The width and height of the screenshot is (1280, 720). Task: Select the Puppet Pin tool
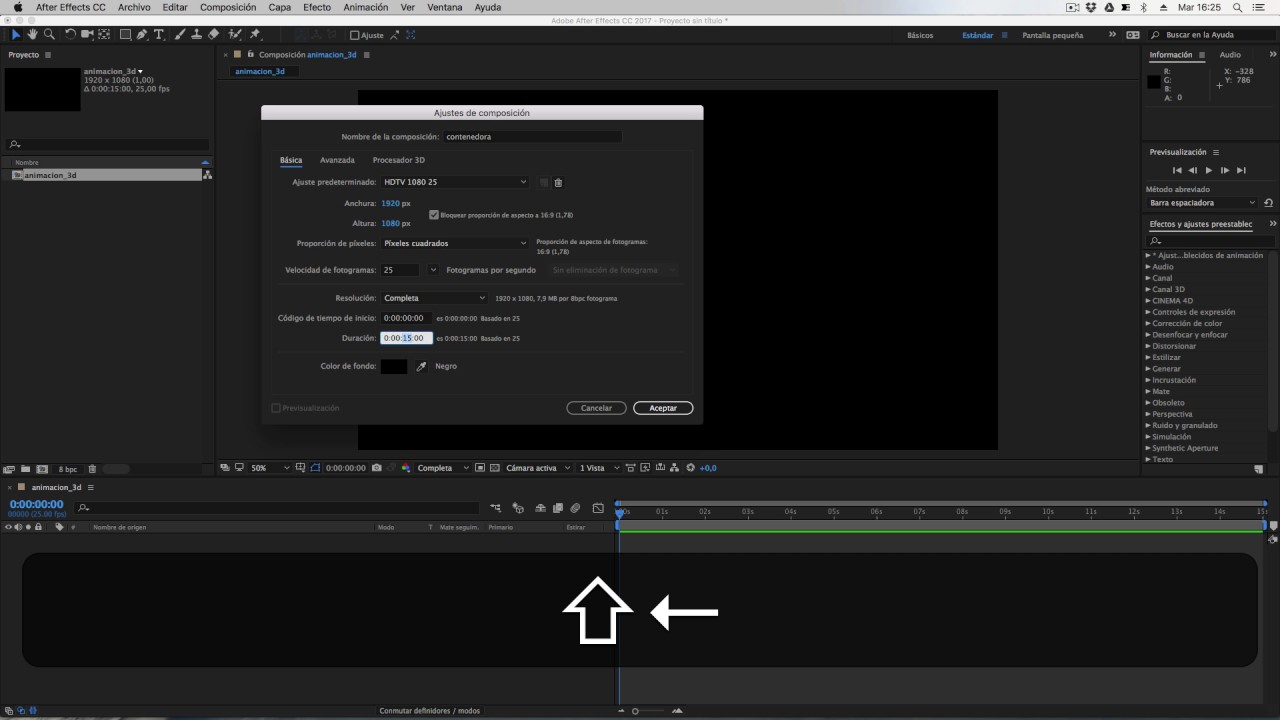pos(255,35)
